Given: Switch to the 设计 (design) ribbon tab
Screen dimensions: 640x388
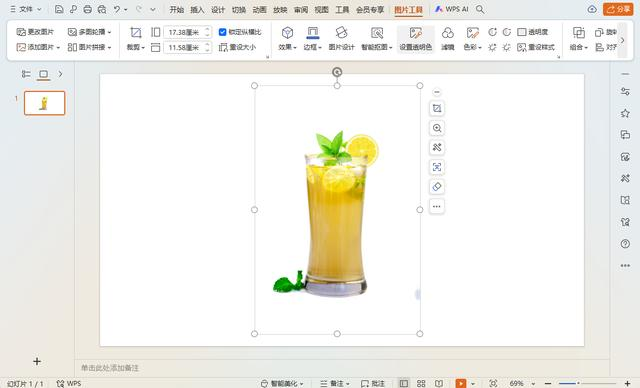Looking at the screenshot, I should click(218, 9).
